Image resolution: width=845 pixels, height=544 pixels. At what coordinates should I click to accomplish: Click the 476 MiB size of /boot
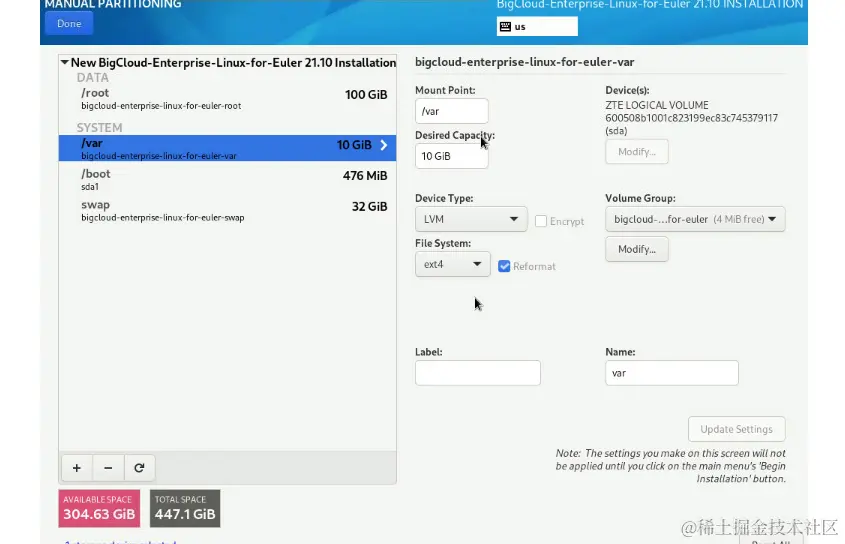pos(365,176)
